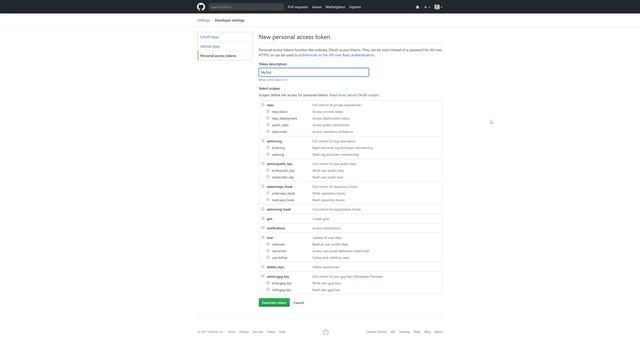The width and height of the screenshot is (640, 360).
Task: Check the delete_repo scope checkbox
Action: point(263,267)
